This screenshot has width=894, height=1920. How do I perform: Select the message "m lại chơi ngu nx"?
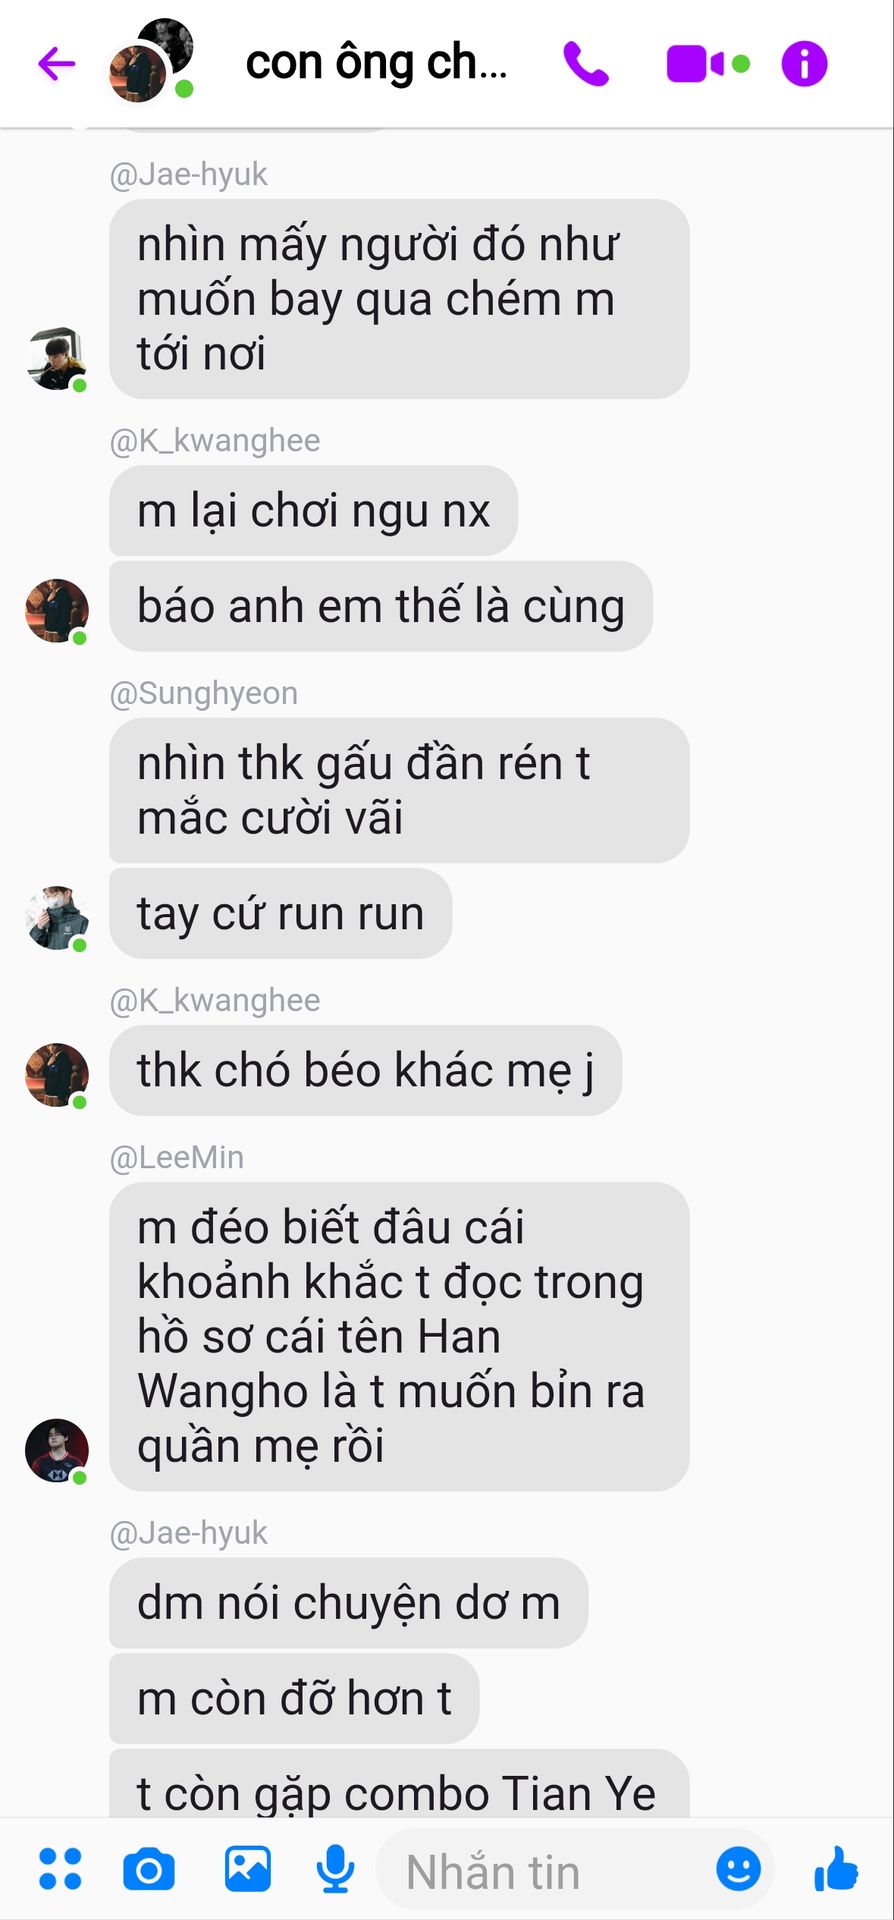[x=313, y=511]
